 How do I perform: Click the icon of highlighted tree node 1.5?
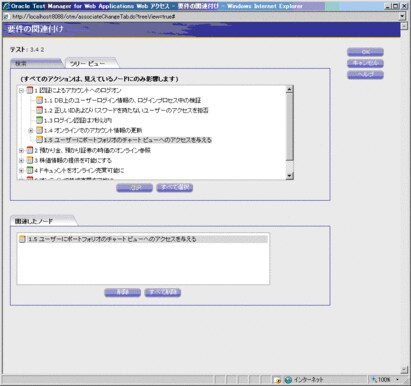point(39,140)
